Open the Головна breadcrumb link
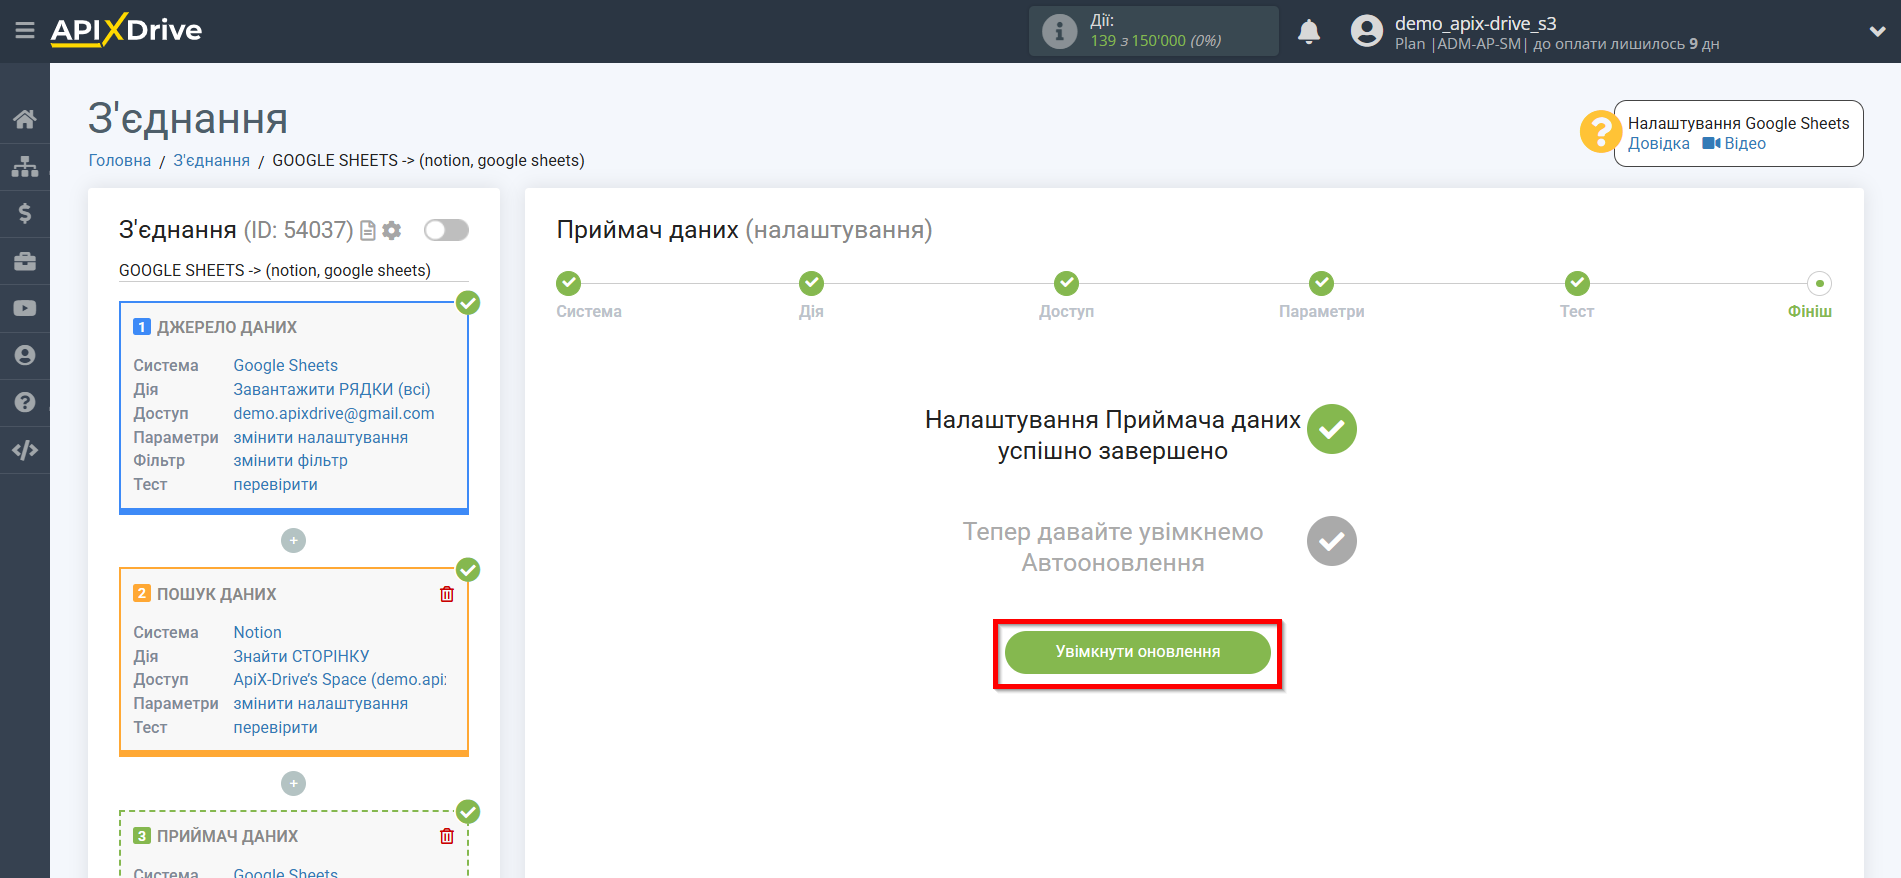 tap(120, 161)
